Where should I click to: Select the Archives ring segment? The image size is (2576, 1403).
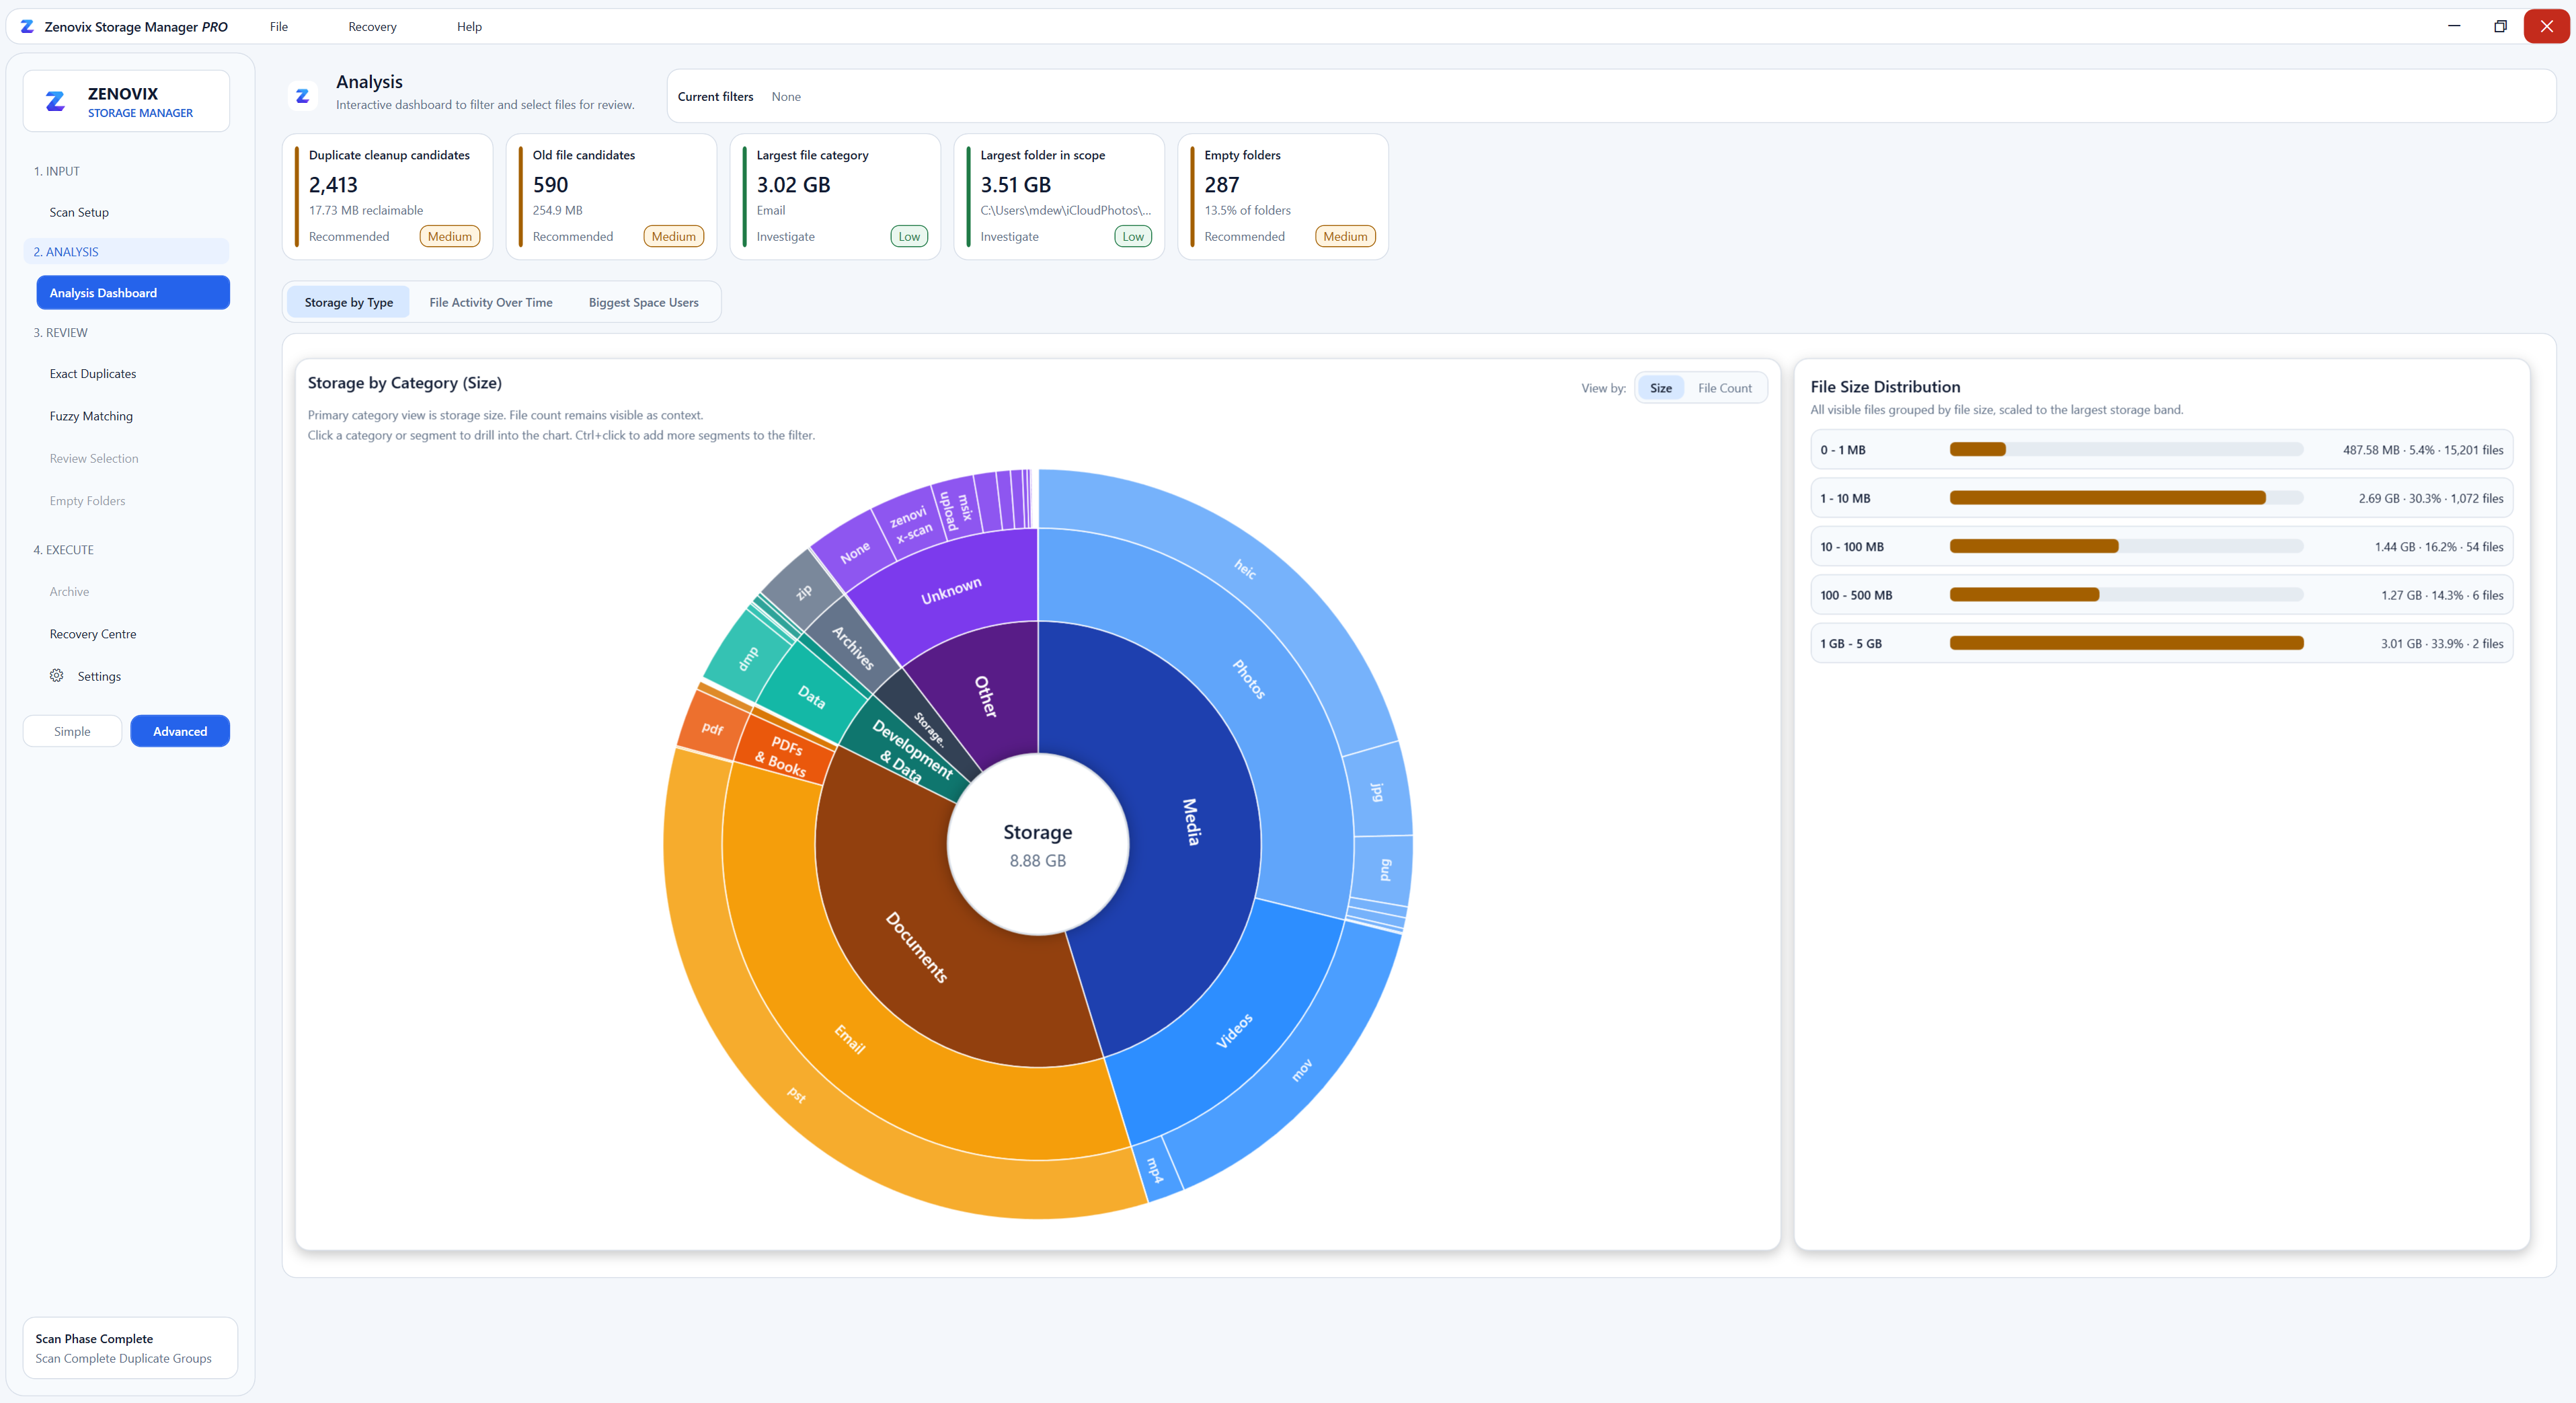[853, 647]
